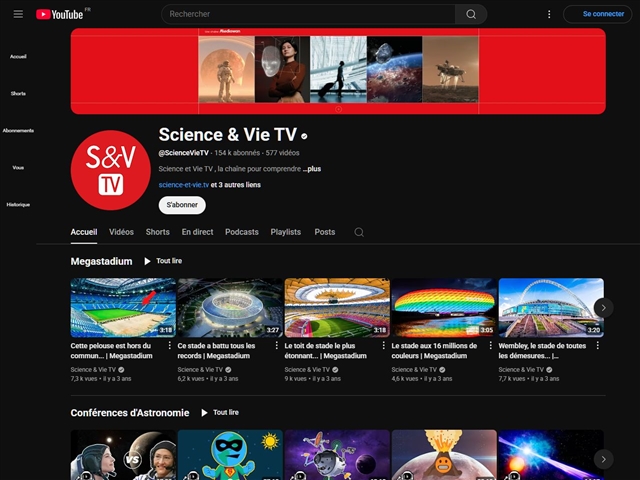
Task: Open Accueil in the left sidebar
Action: click(18, 56)
